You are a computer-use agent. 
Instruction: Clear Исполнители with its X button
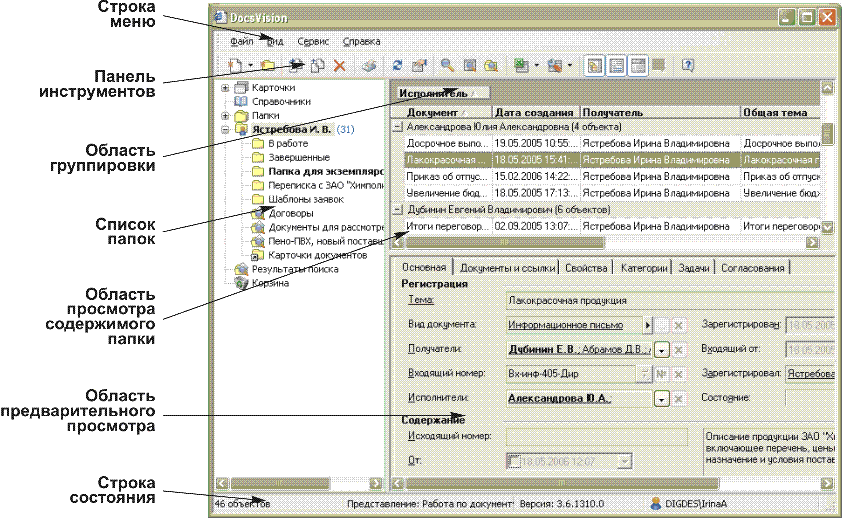coord(678,399)
